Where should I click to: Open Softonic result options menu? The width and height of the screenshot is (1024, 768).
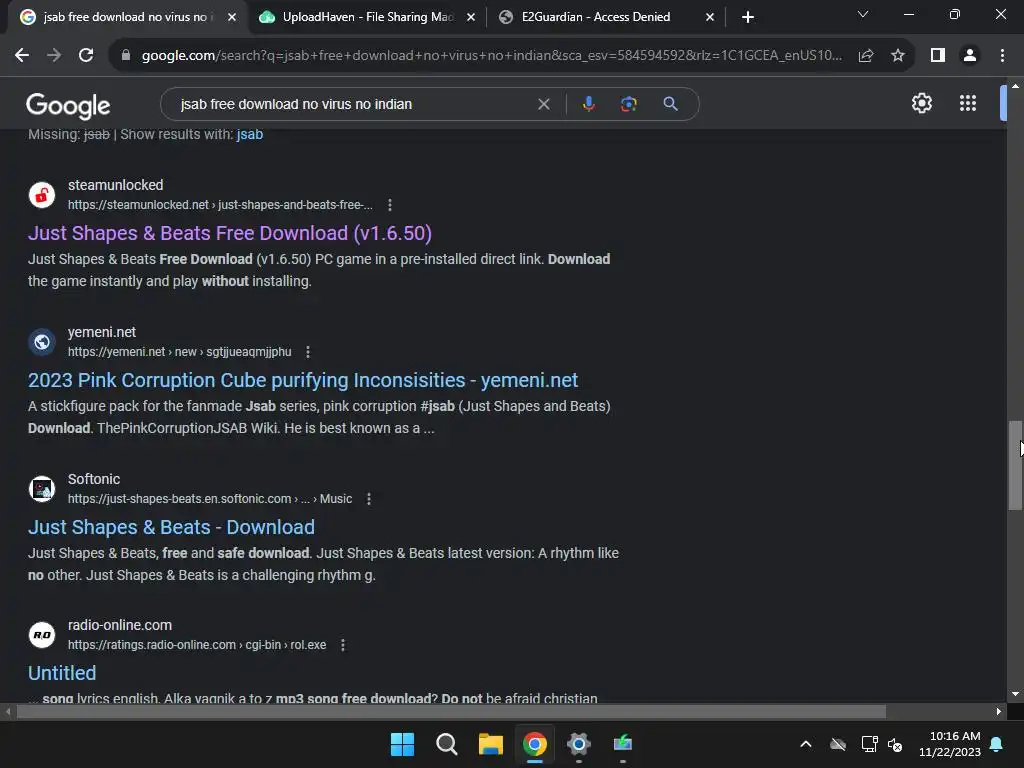(369, 499)
